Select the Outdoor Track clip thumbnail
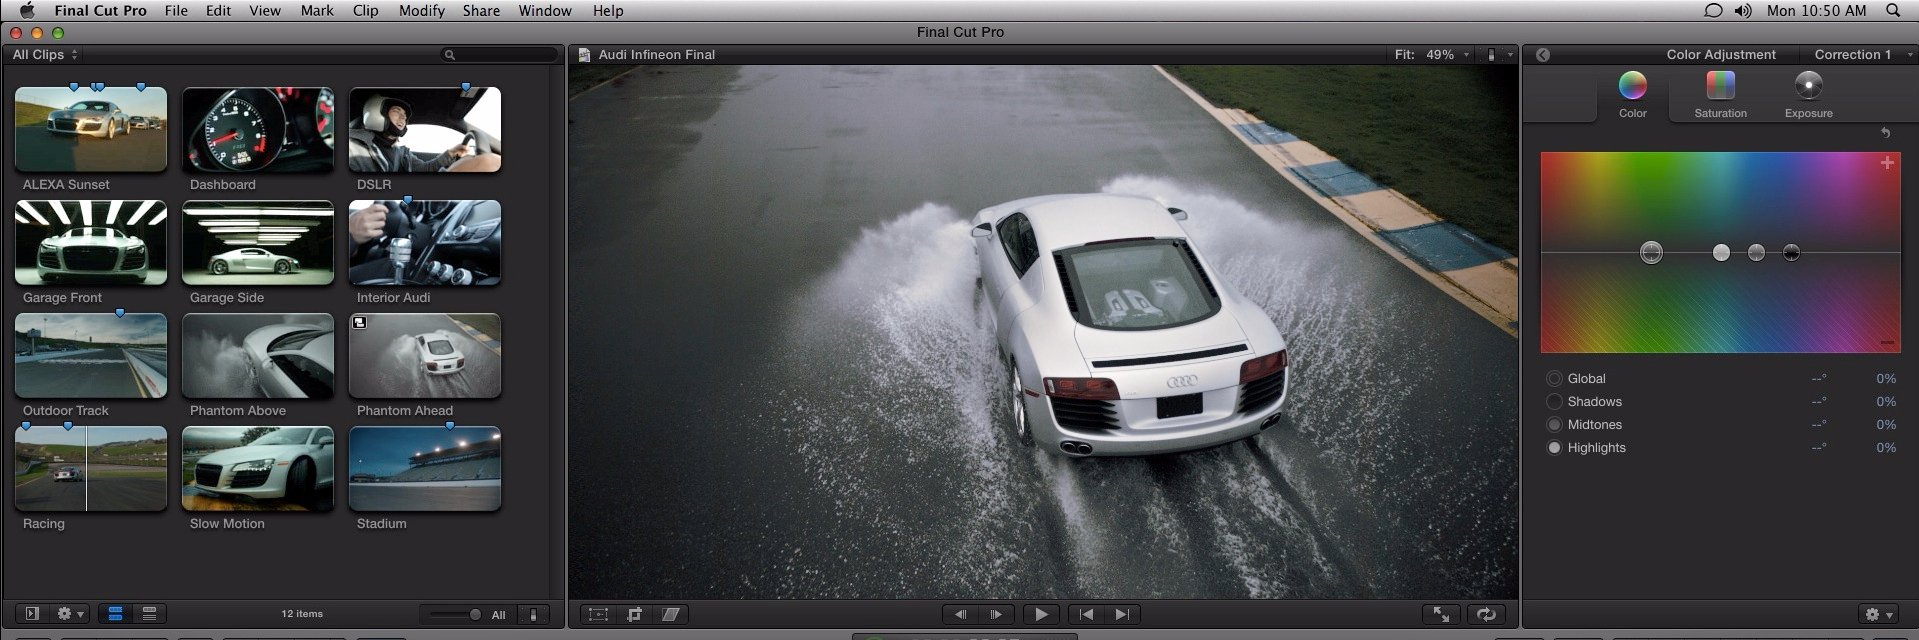Screen dimensions: 1919x640 91,355
